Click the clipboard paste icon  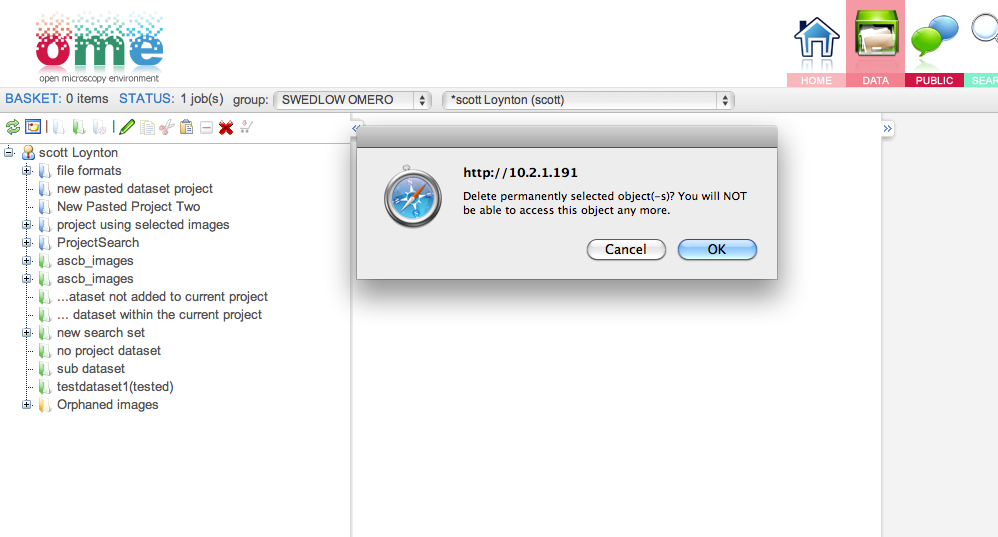point(186,127)
